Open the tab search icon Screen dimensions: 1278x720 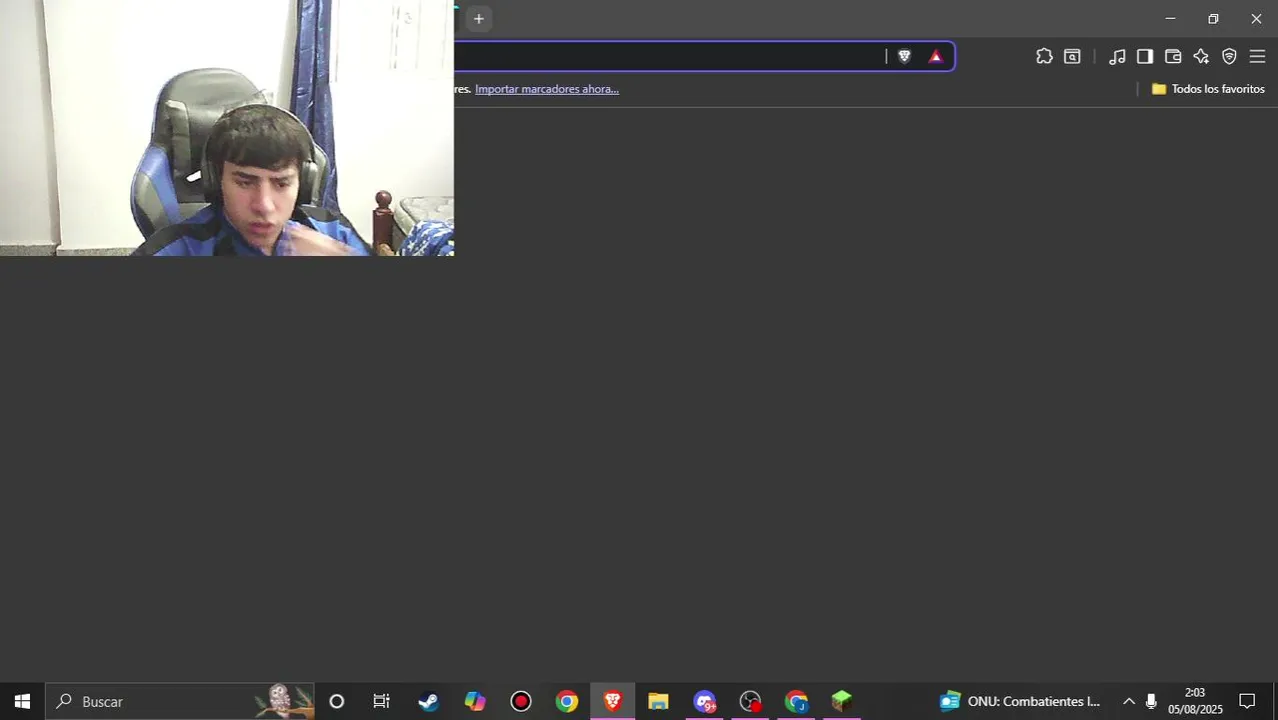1072,57
